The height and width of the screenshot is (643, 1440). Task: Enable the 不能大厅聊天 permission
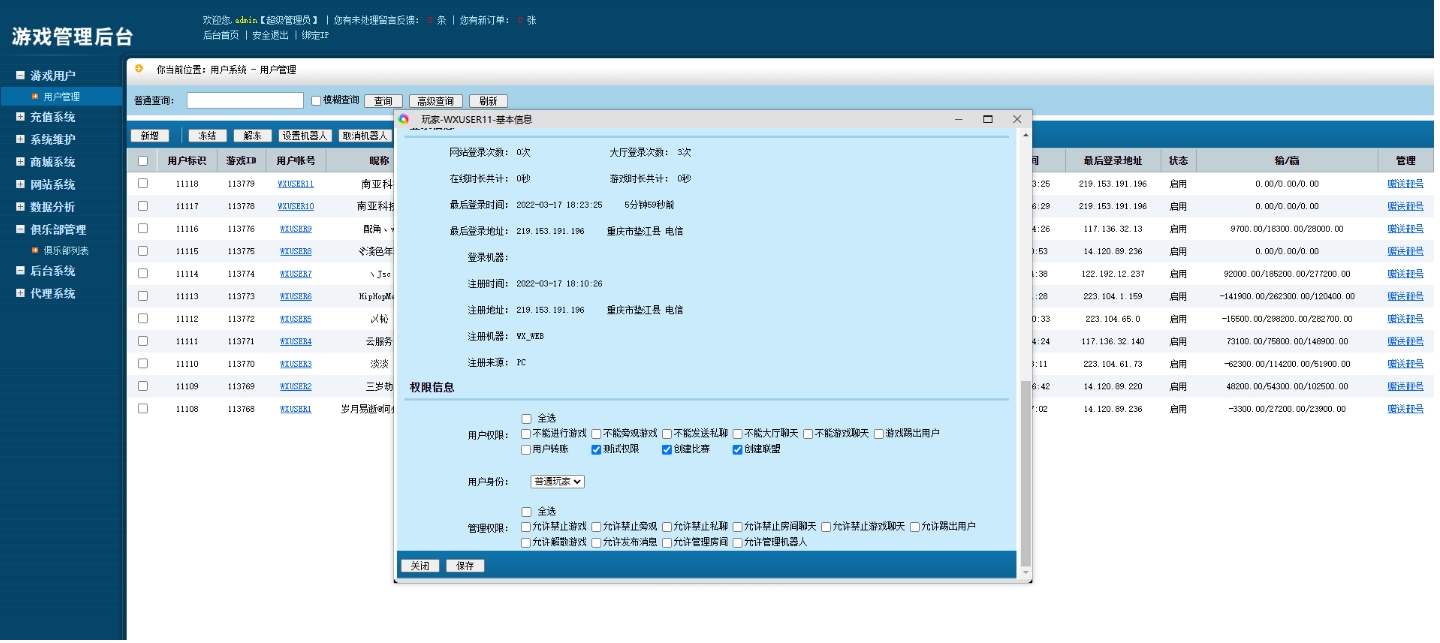738,434
